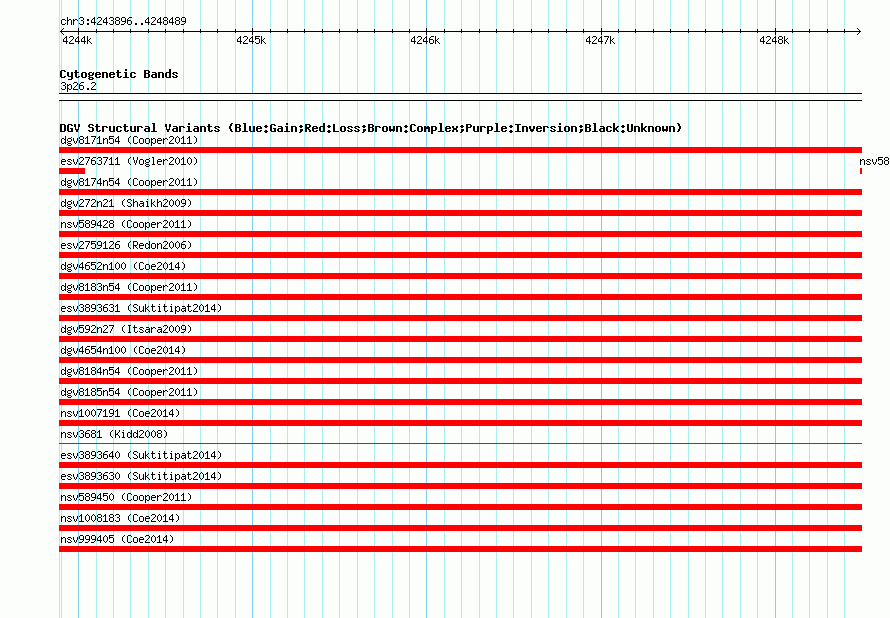Open nsv589428 (Cooper2011) variant details

[x=126, y=224]
